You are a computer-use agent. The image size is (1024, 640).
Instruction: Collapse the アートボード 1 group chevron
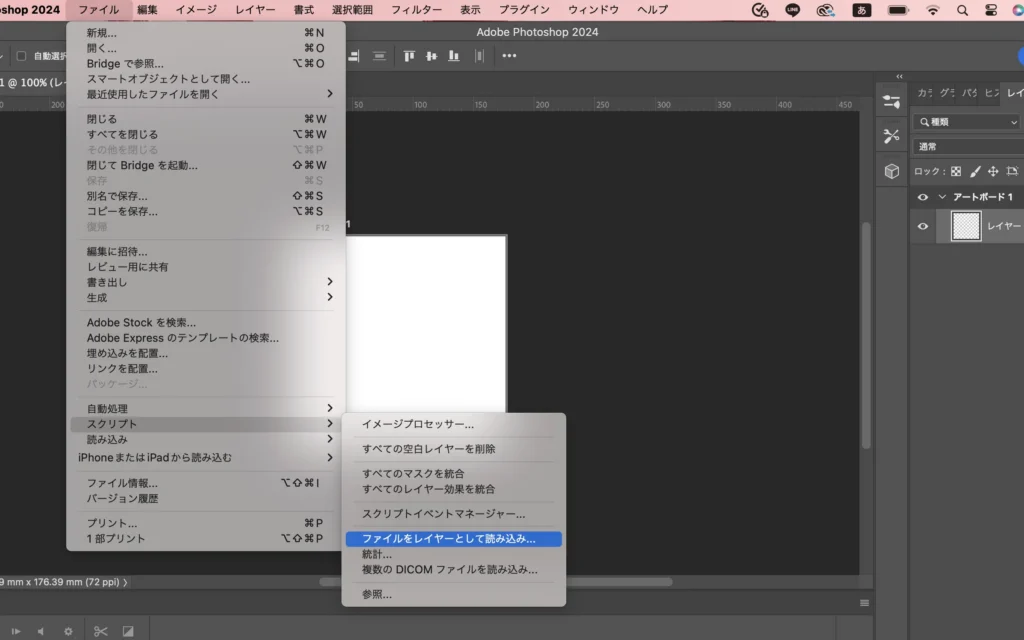pos(941,197)
